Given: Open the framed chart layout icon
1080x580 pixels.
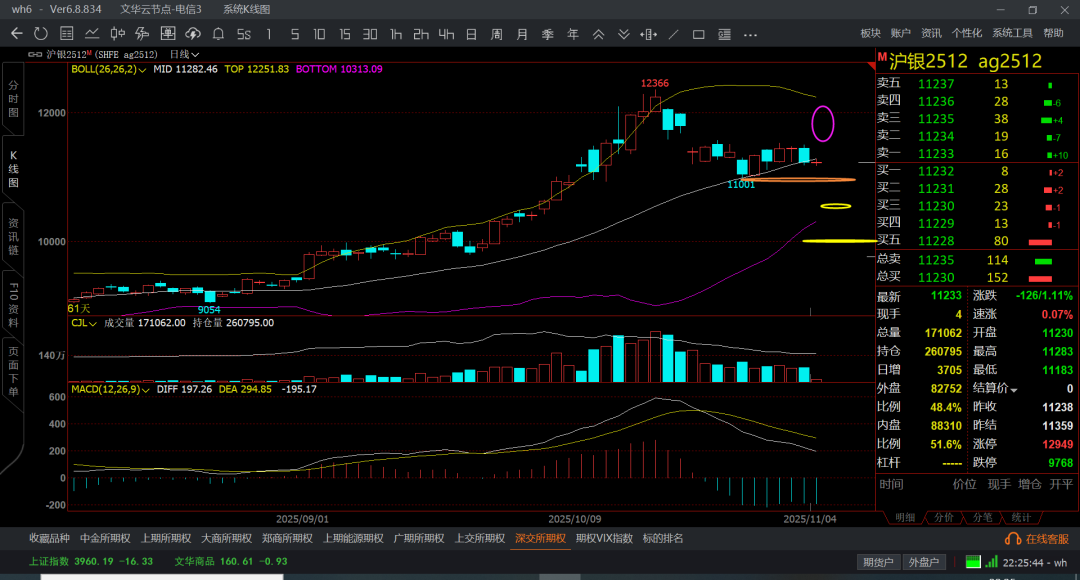Looking at the screenshot, I should pyautogui.click(x=167, y=34).
